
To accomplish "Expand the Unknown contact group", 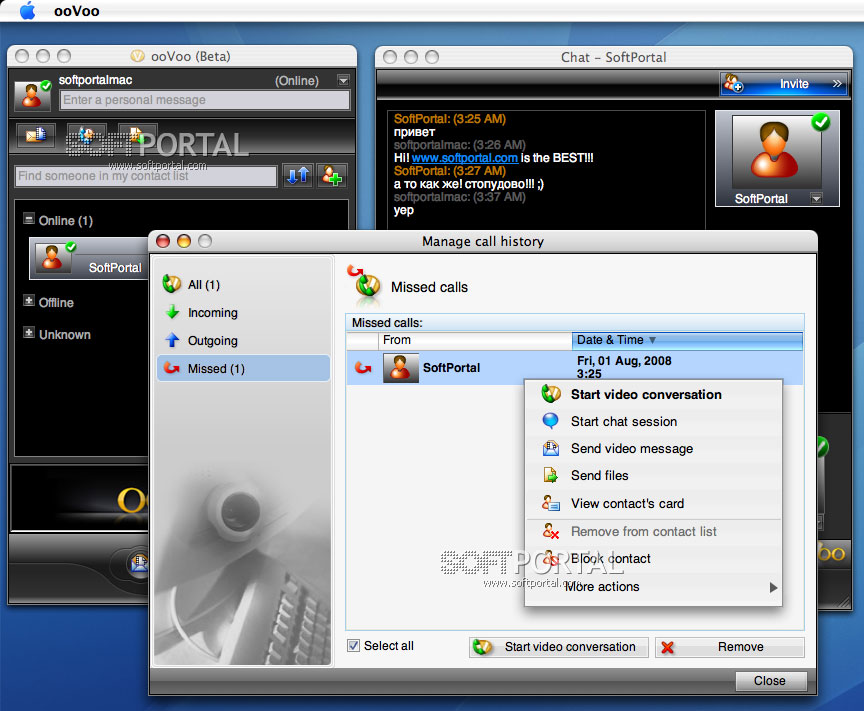I will 29,333.
